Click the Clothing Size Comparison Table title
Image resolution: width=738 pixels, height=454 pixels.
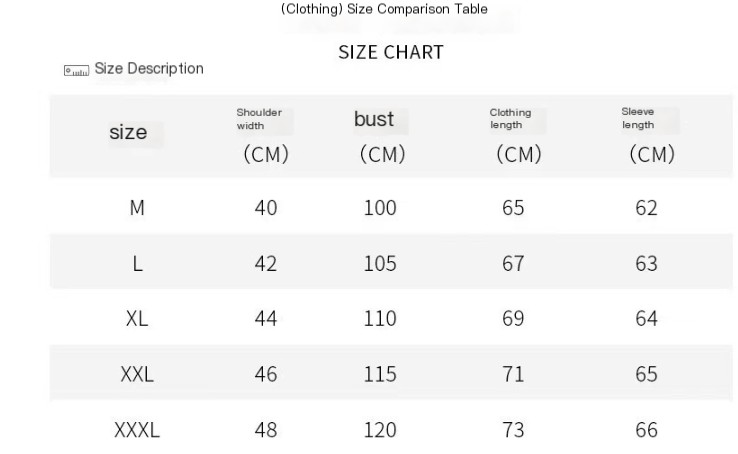point(384,10)
